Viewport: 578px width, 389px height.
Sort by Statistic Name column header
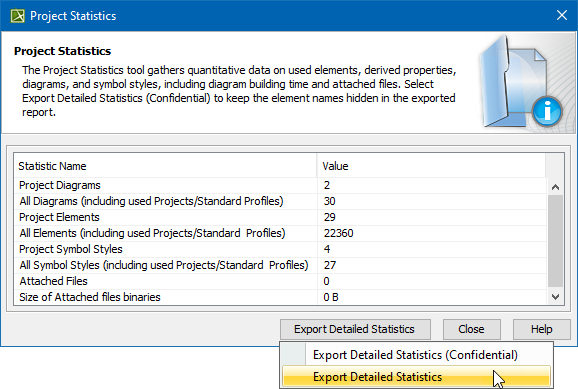pyautogui.click(x=165, y=166)
